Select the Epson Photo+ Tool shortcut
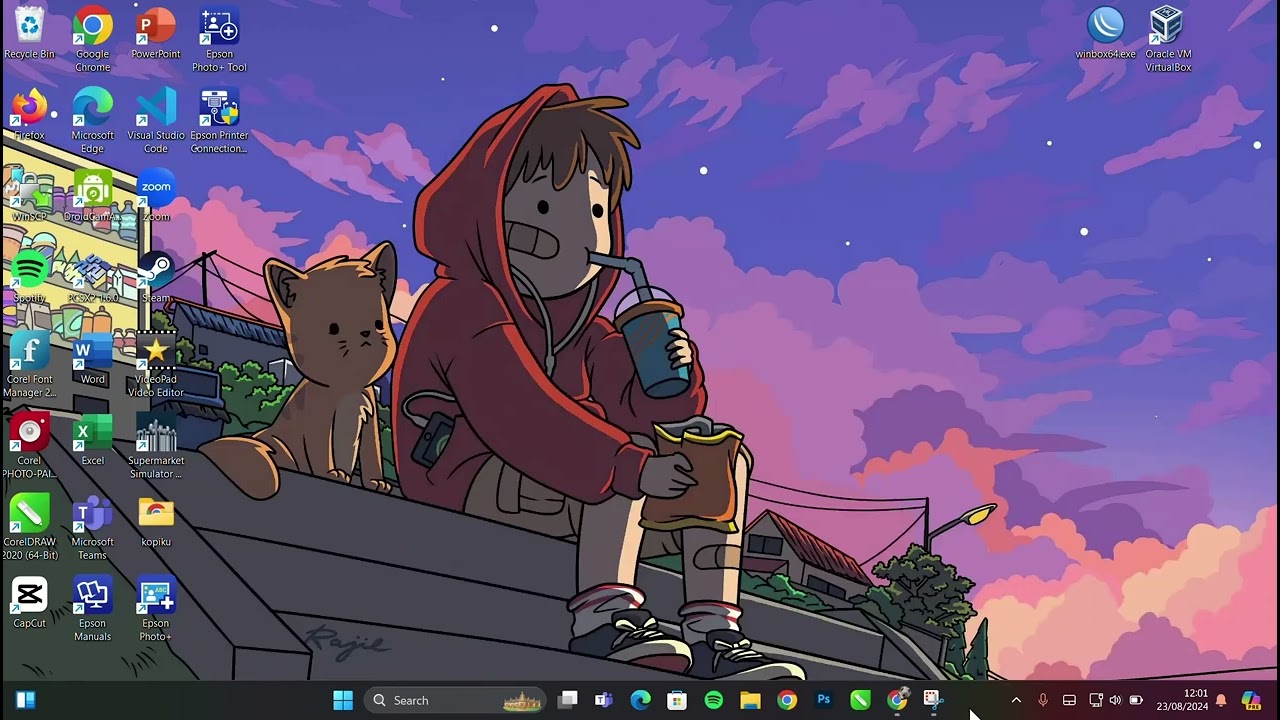The image size is (1280, 720). (x=219, y=40)
